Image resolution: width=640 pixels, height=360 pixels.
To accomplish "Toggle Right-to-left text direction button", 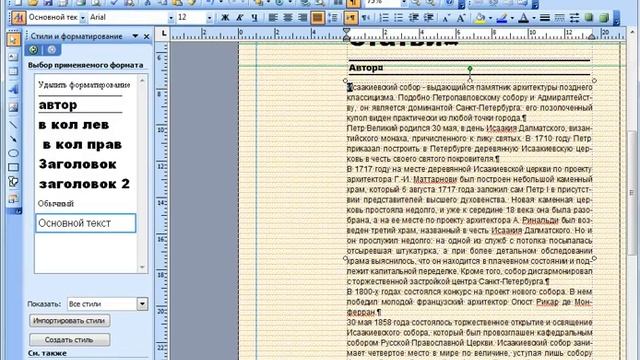I will [366, 18].
